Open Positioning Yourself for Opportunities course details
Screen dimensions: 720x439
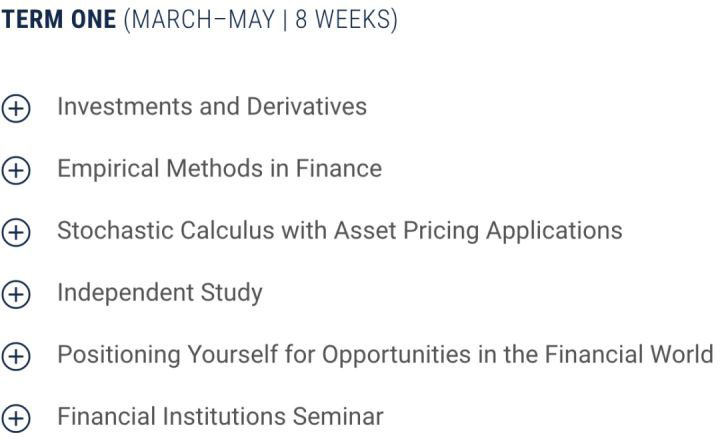coord(385,355)
